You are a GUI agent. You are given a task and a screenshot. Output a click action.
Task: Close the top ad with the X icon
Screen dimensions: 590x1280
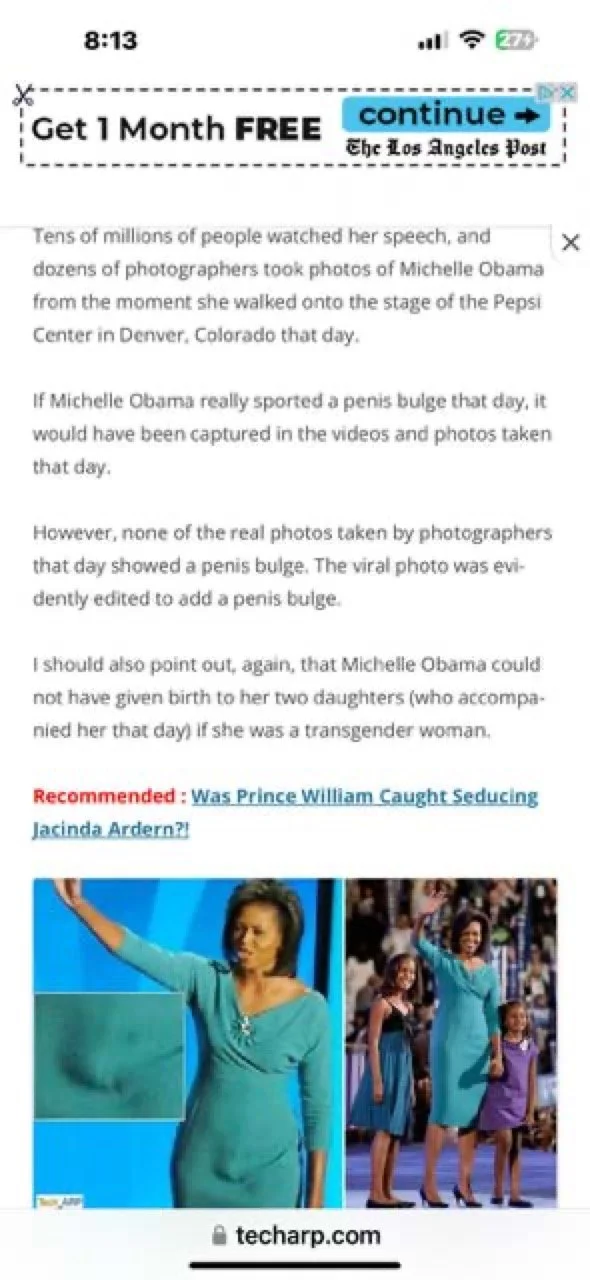[x=567, y=92]
